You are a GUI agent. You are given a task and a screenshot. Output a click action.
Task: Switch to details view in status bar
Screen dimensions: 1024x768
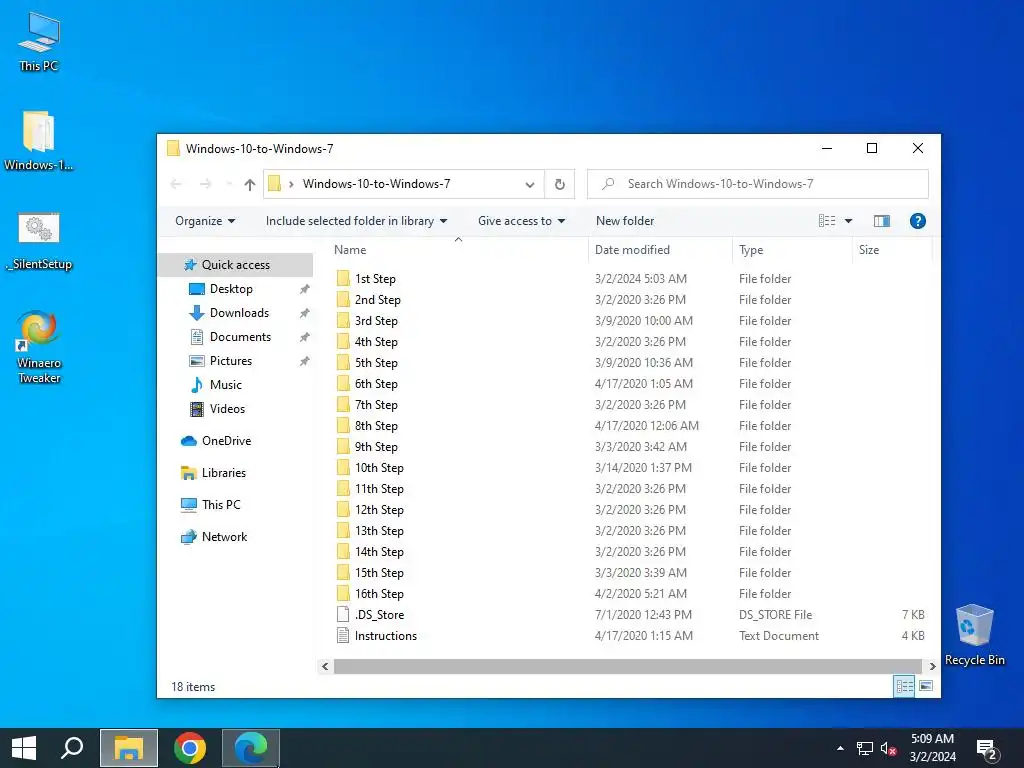click(x=904, y=686)
